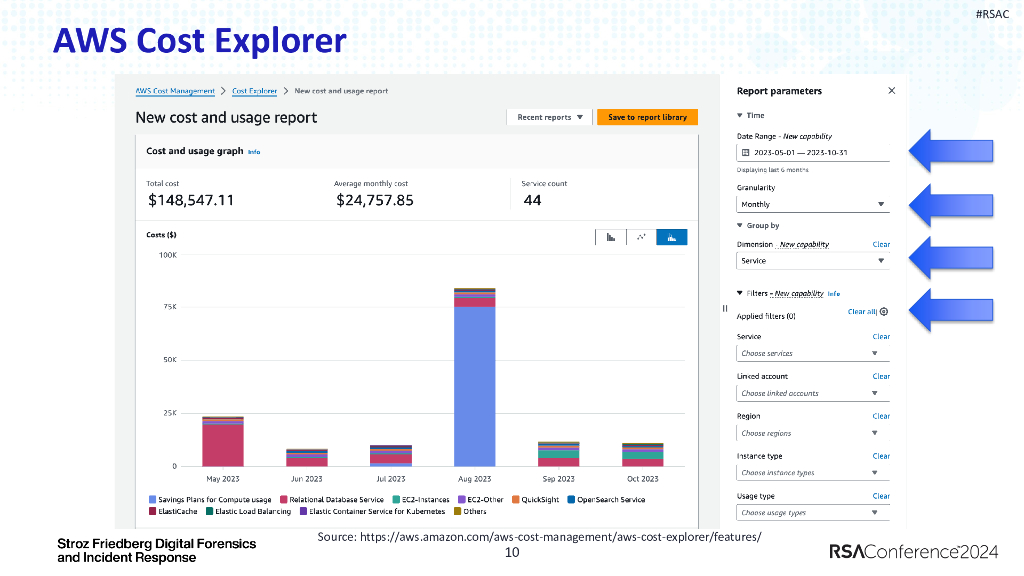
Task: Select stacked bar chart view icon
Action: [x=671, y=237]
